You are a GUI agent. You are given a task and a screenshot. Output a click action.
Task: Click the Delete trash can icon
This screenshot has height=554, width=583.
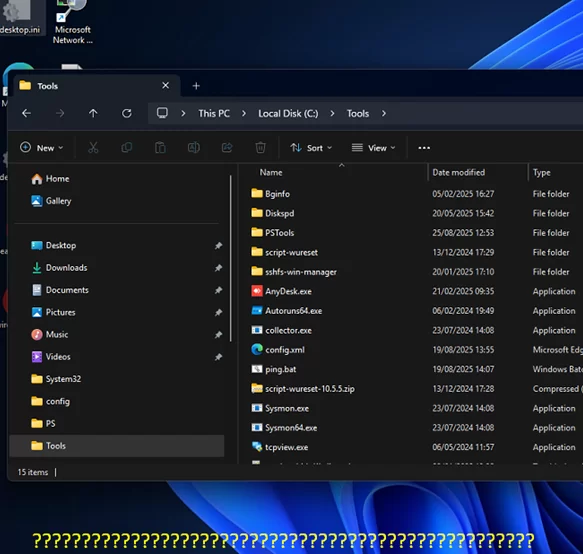click(x=260, y=148)
